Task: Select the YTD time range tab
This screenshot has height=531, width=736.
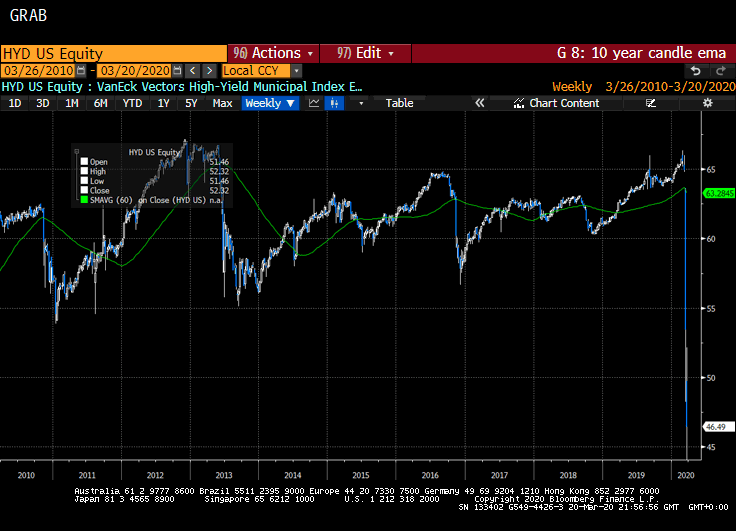Action: tap(132, 103)
